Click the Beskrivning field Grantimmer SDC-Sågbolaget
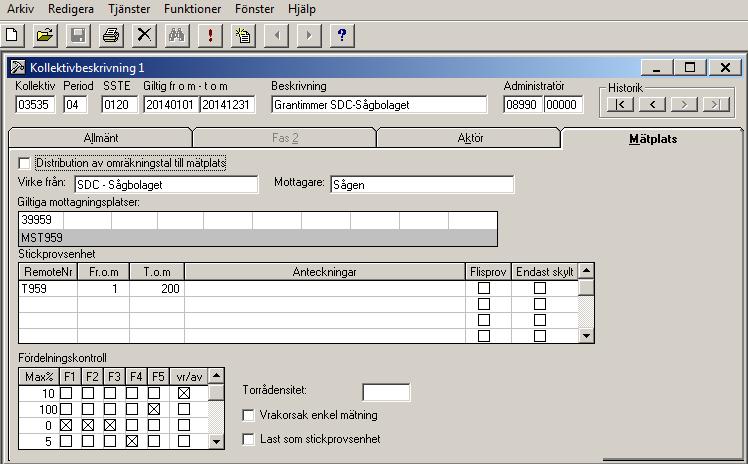This screenshot has height=464, width=748. coord(379,104)
